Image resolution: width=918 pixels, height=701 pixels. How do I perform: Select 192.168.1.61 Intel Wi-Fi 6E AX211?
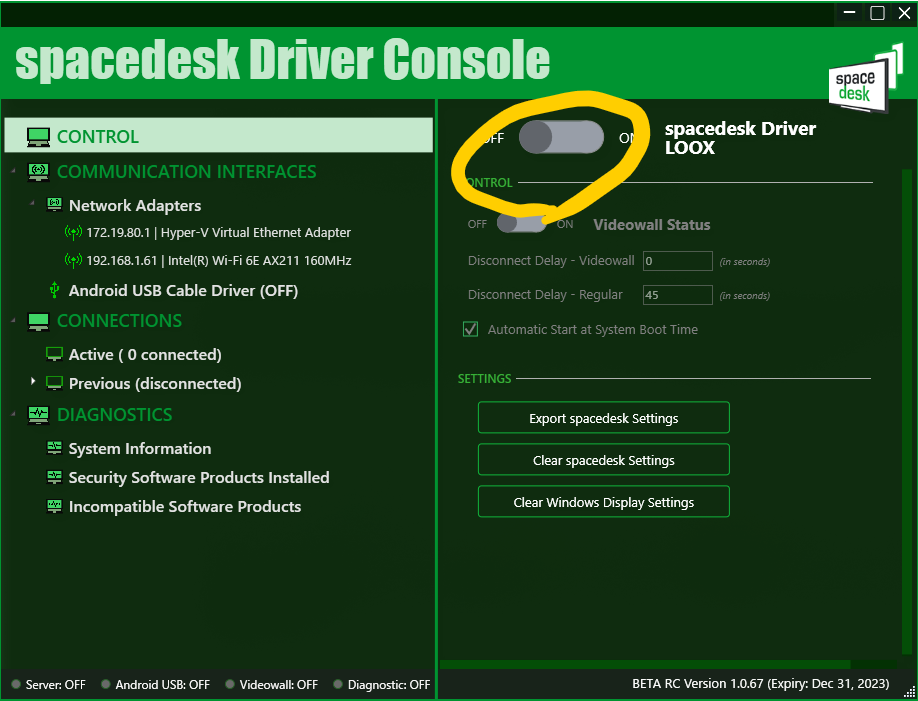(x=218, y=261)
